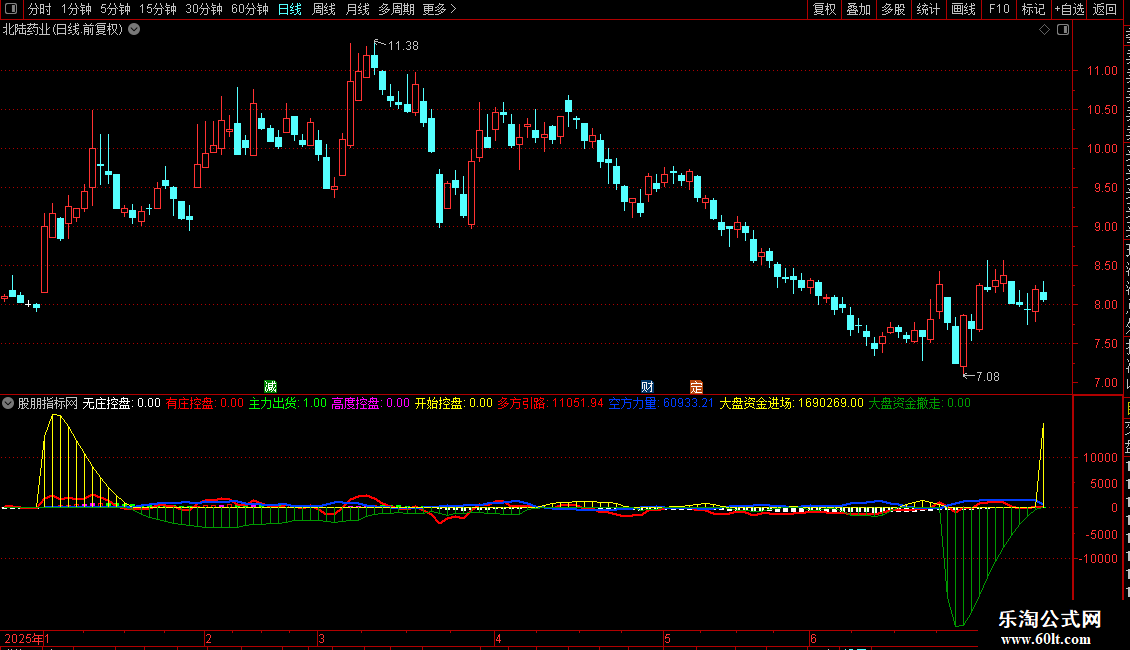1130x650 pixels.
Task: Open F10 company info
Action: coord(999,9)
